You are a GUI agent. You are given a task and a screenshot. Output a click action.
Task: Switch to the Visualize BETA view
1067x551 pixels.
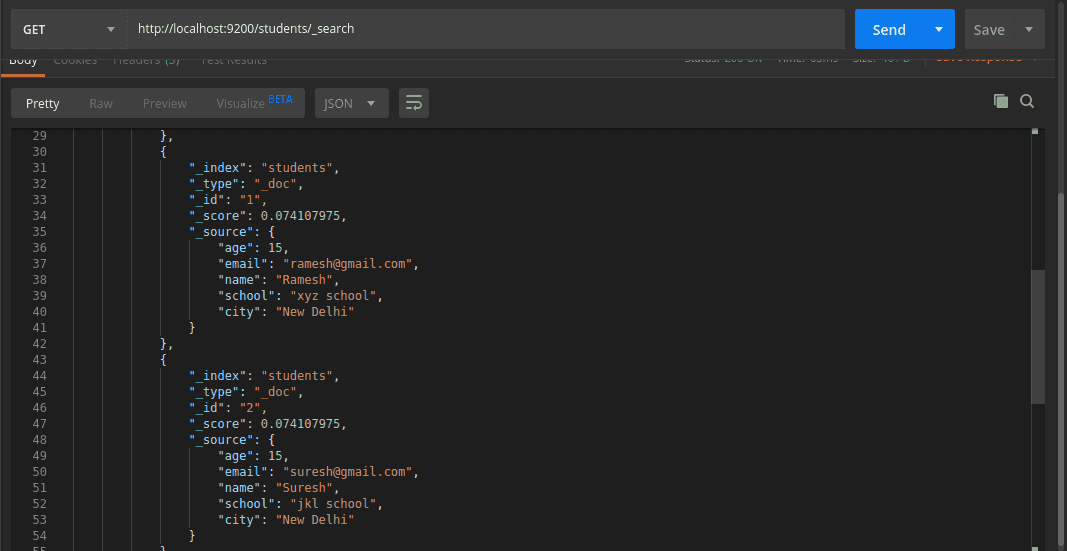click(254, 103)
